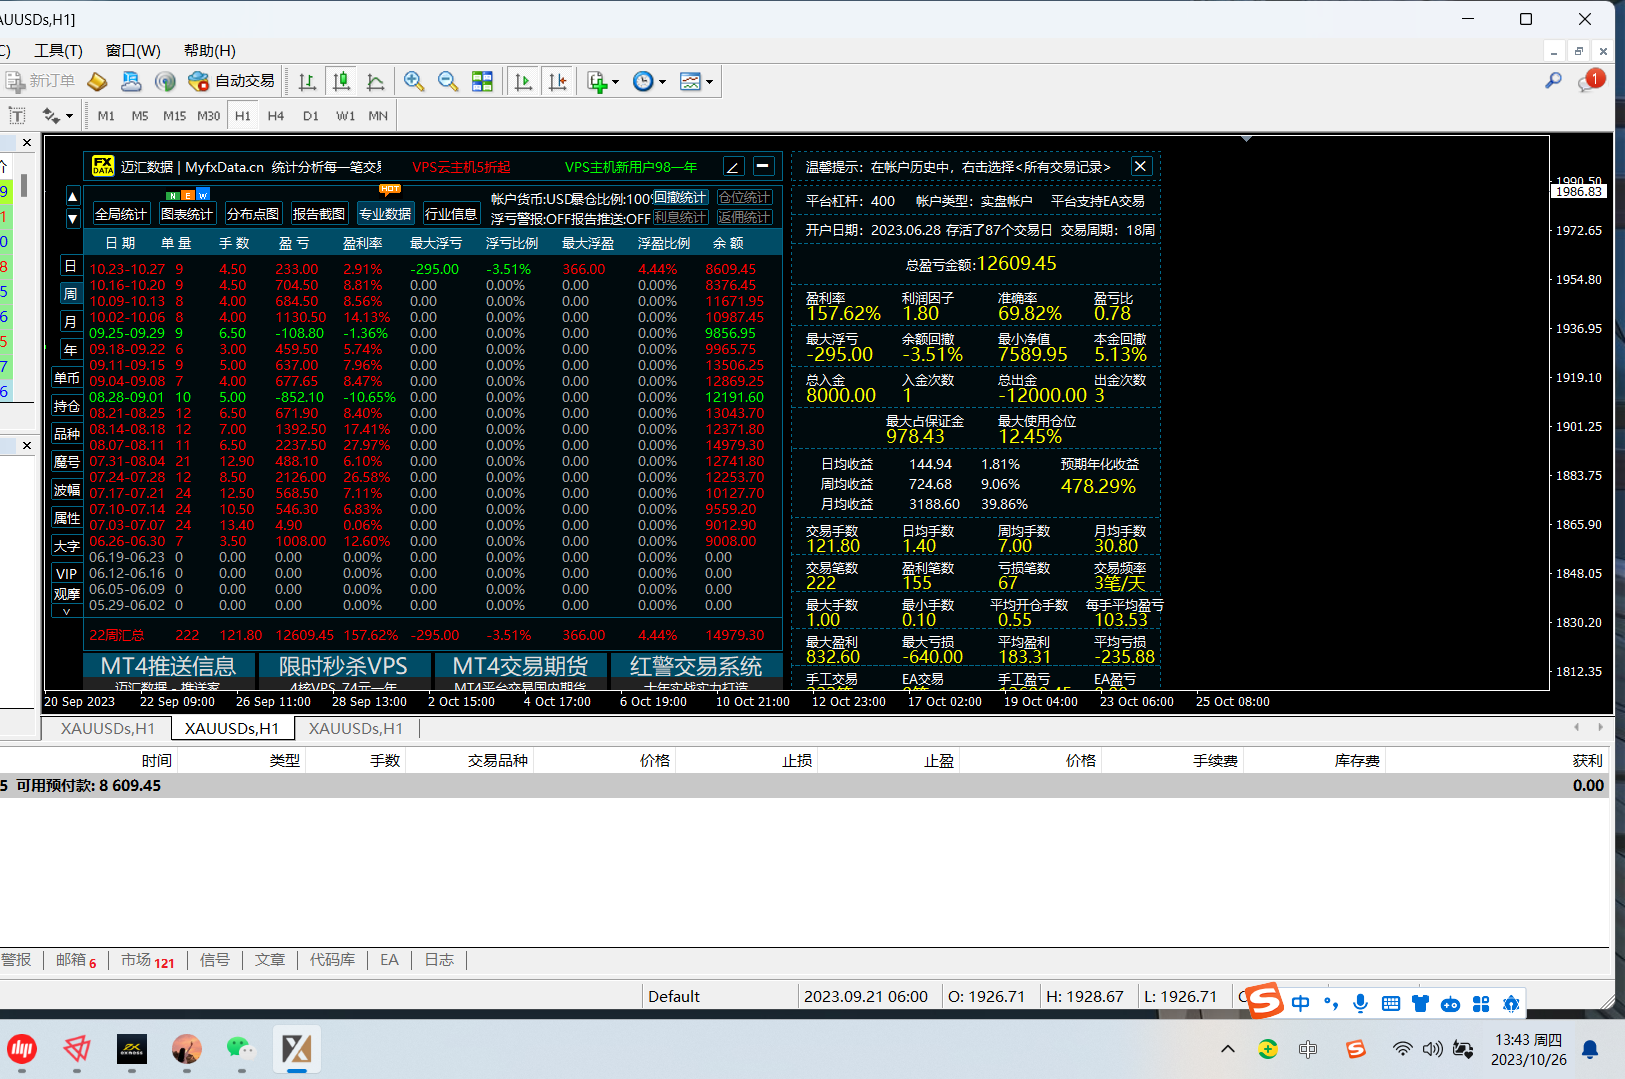Toggle the 持仓 sidebar button

[x=67, y=406]
